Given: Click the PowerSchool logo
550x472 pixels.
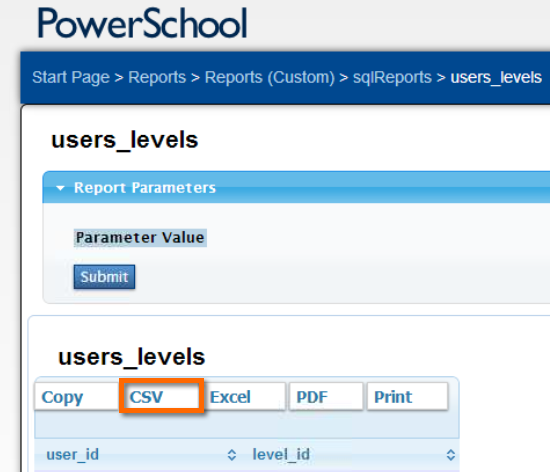Looking at the screenshot, I should tap(142, 23).
